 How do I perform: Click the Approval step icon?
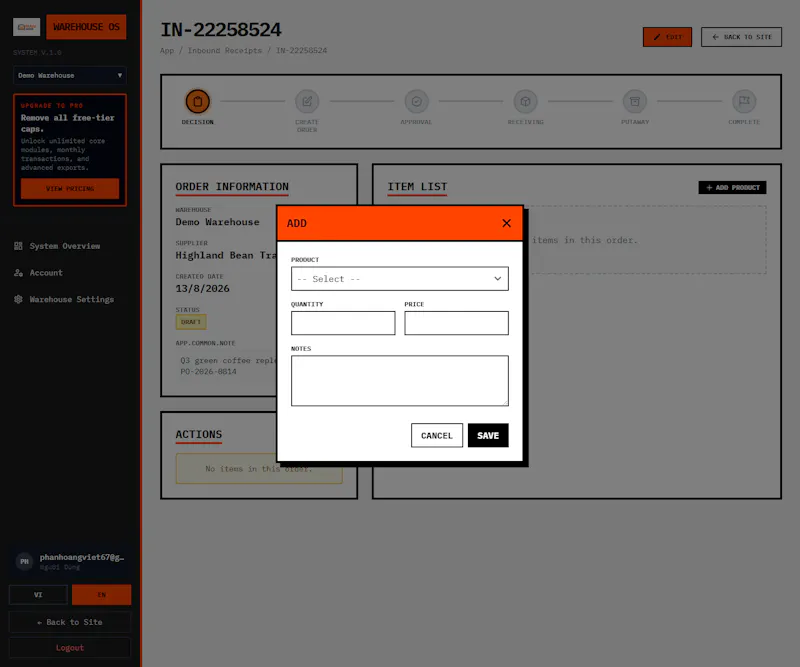[x=416, y=101]
